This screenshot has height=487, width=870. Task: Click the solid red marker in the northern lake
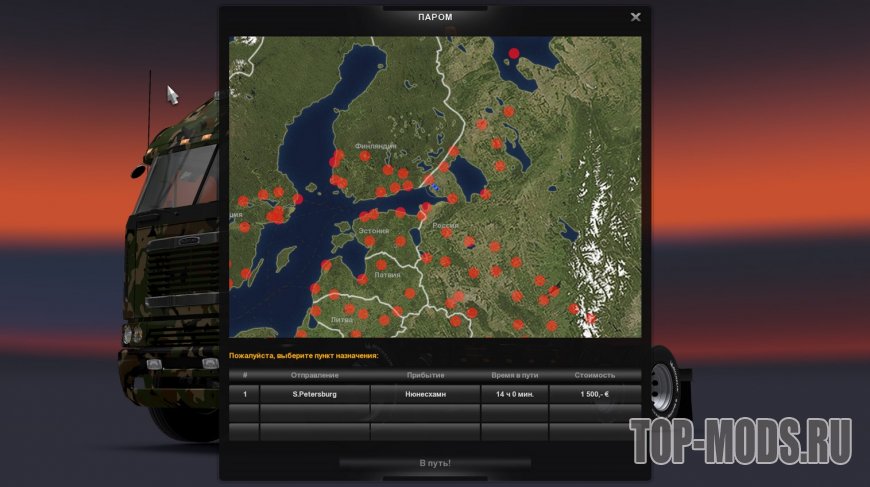click(x=514, y=53)
